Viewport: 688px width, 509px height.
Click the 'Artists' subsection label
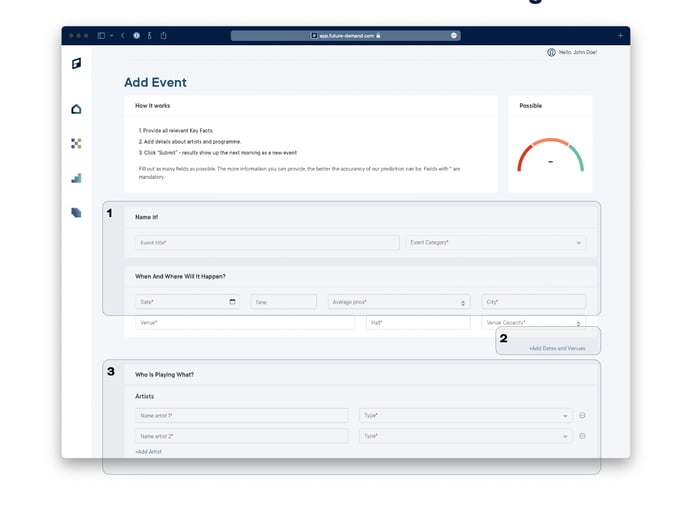pyautogui.click(x=144, y=396)
